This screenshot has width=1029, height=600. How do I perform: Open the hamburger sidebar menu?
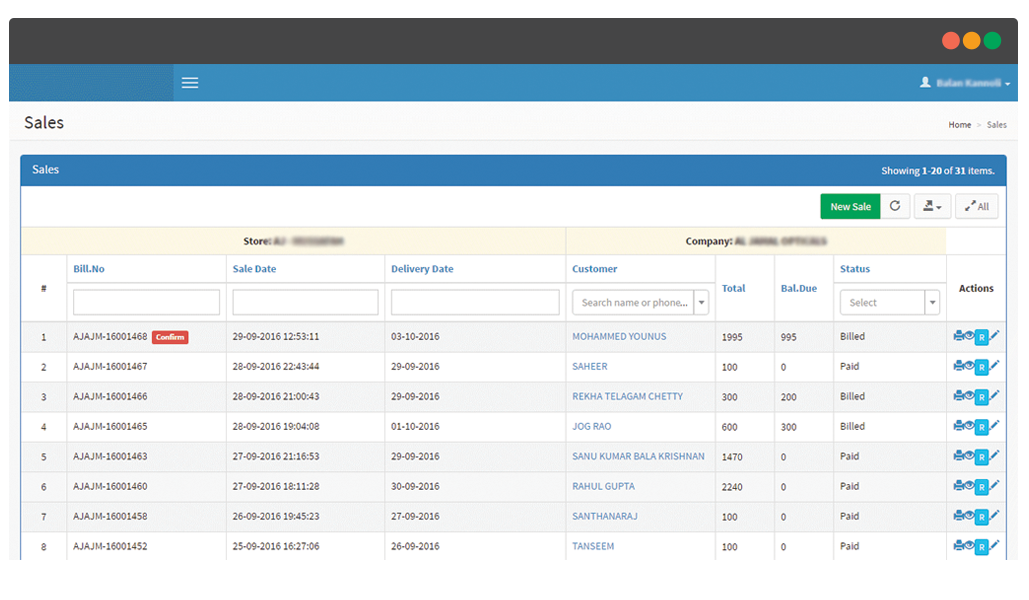pos(190,83)
